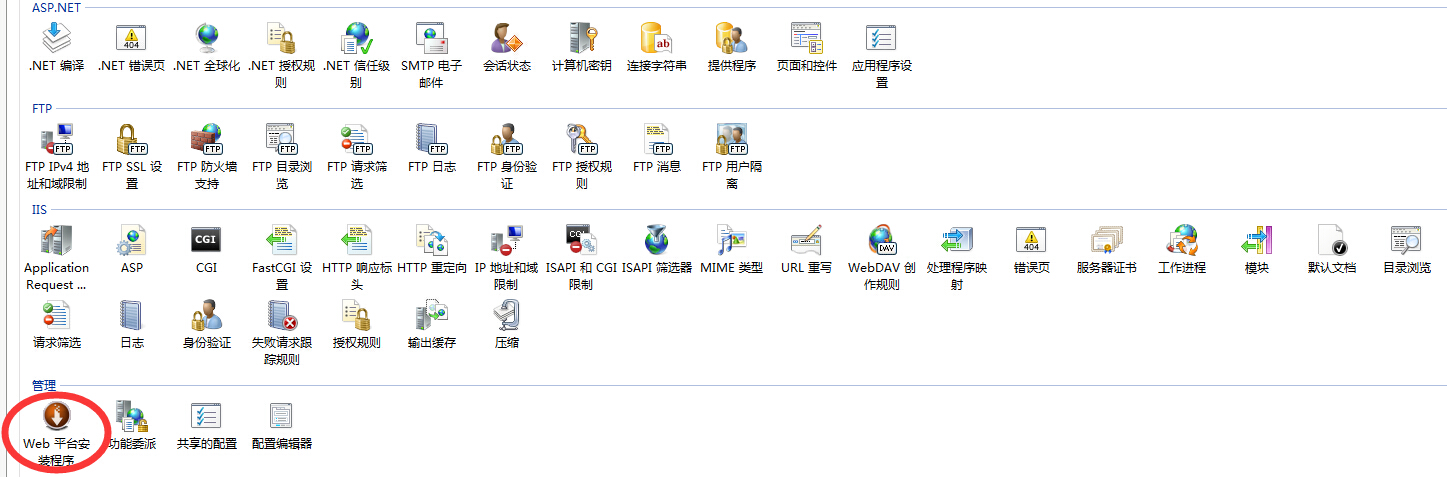Select the Application Request Routing icon
This screenshot has height=477, width=1447.
click(57, 241)
